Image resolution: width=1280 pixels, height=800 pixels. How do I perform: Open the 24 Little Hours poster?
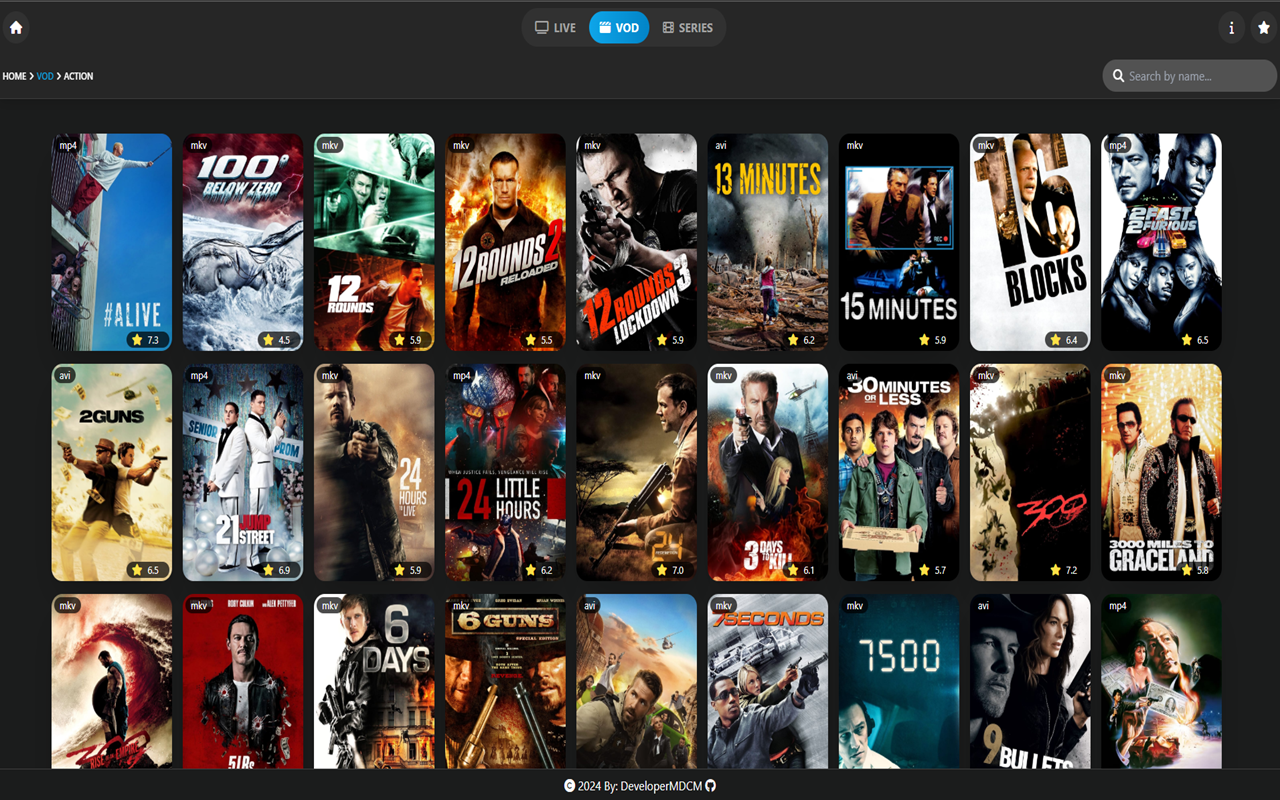(x=505, y=472)
